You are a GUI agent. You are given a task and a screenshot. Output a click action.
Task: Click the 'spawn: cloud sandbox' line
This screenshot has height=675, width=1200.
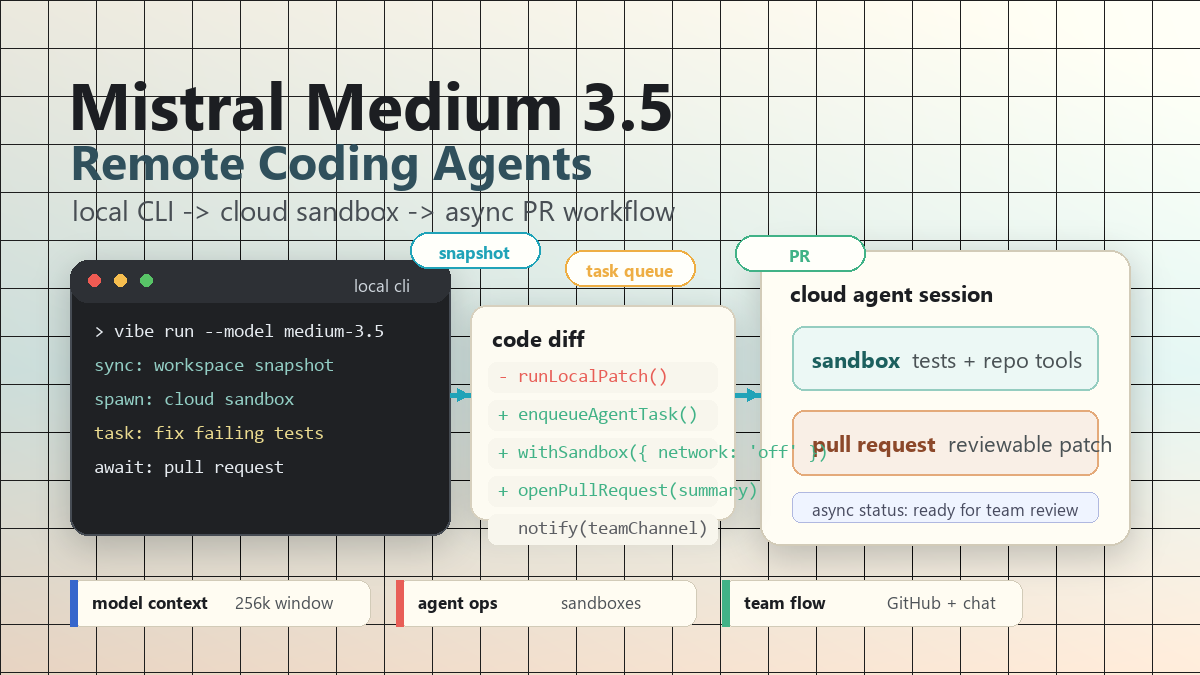coord(194,399)
